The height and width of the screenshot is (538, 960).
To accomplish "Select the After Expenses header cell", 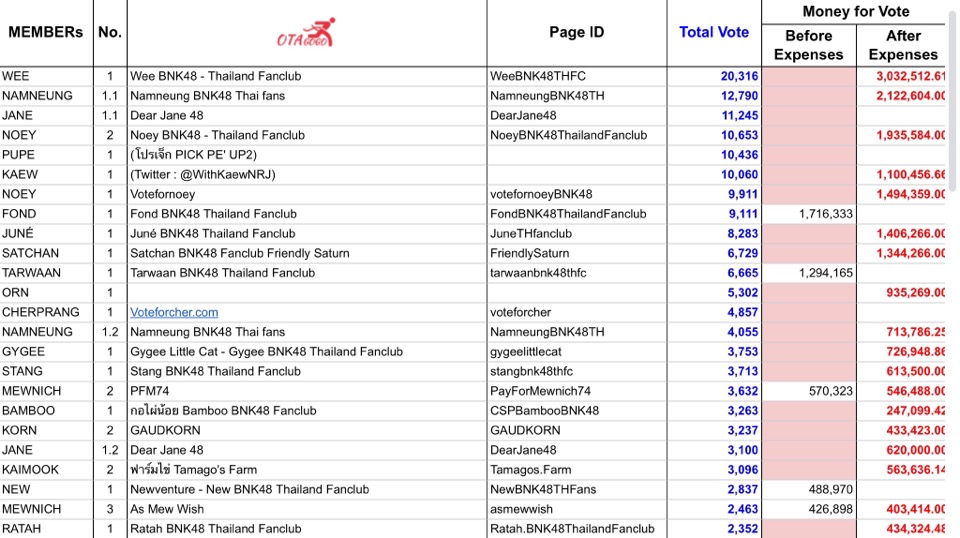I will (x=903, y=45).
